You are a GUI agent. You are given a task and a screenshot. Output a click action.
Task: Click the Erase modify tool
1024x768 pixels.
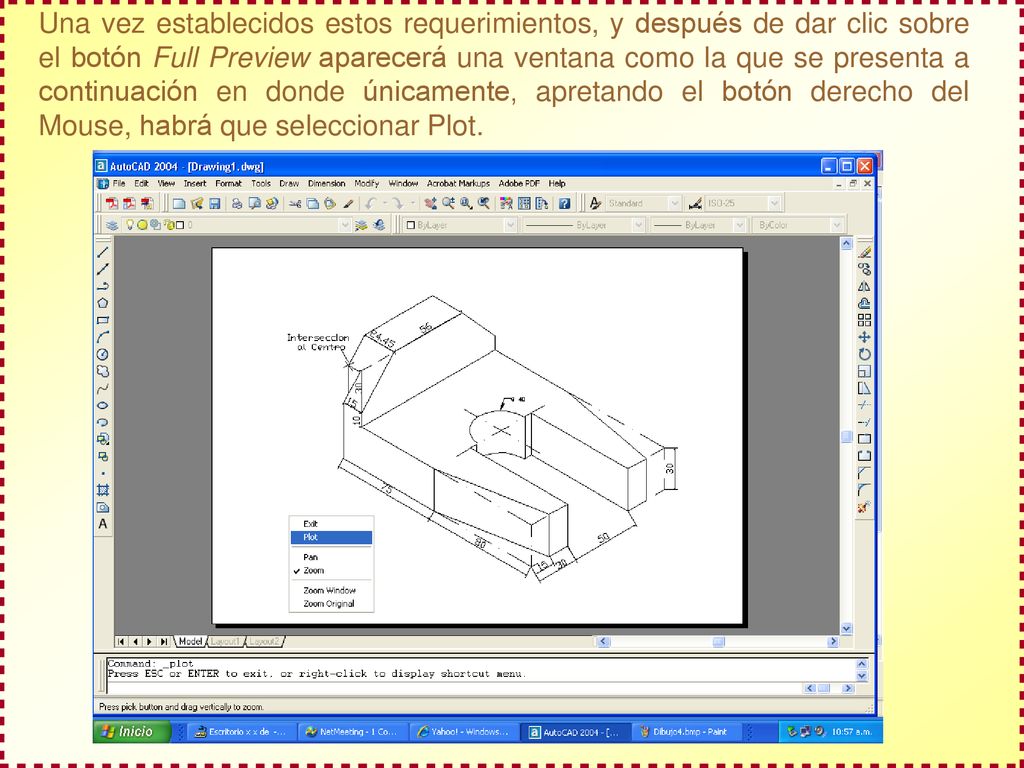[x=865, y=252]
